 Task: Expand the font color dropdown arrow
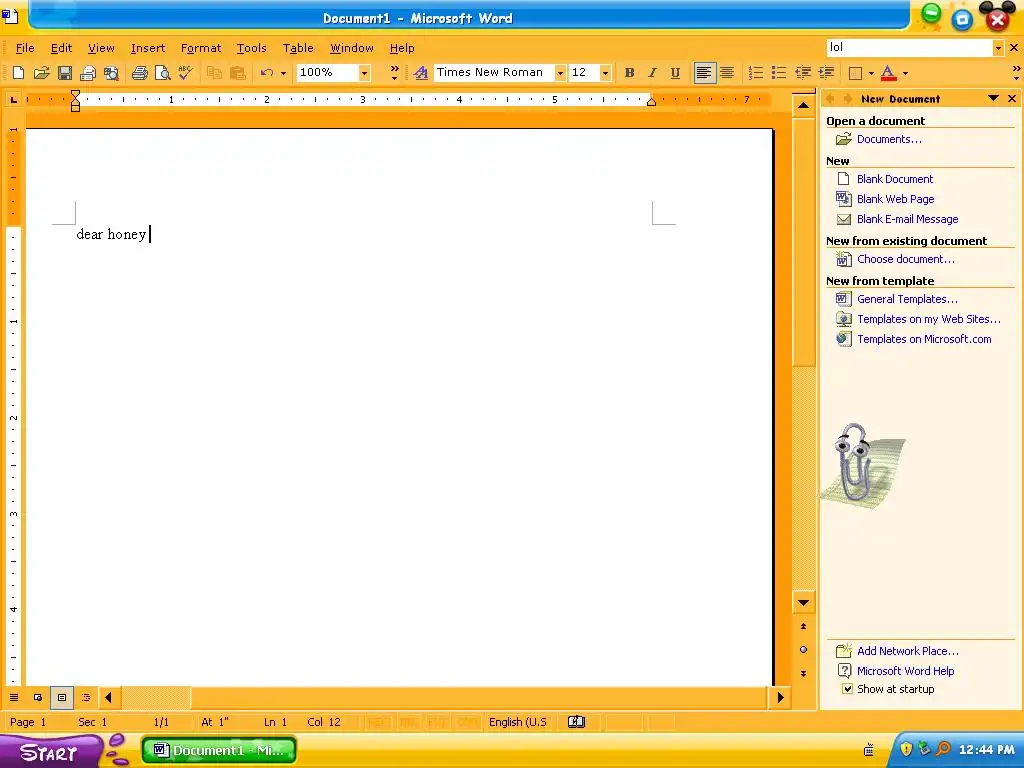(905, 72)
